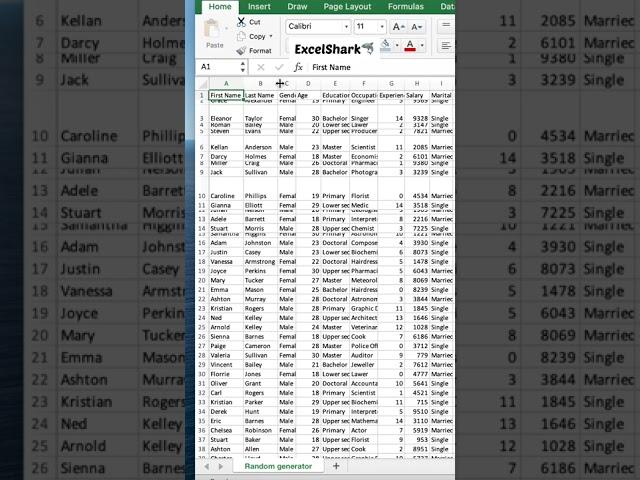Viewport: 640px width, 480px height.
Task: Open the Insert ribbon tab
Action: (x=259, y=7)
